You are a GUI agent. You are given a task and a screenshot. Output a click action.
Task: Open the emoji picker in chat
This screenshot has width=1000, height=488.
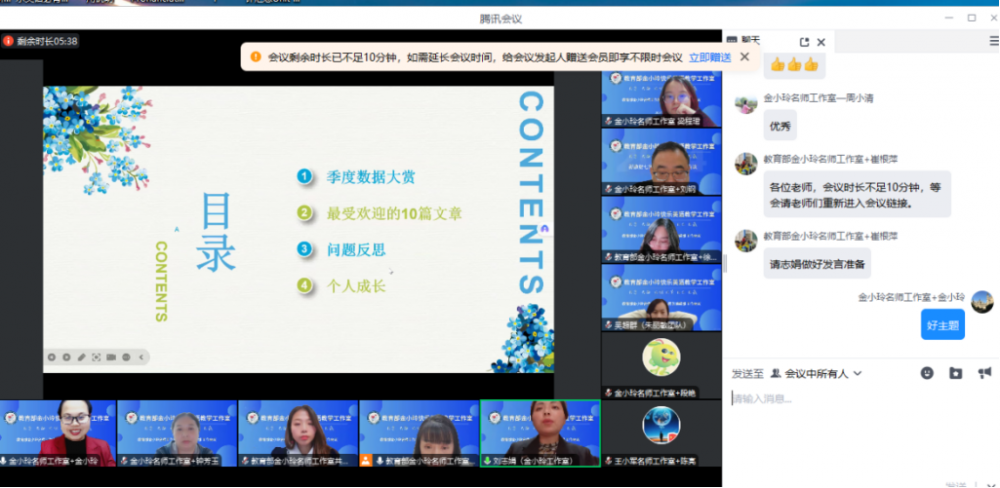click(x=927, y=373)
